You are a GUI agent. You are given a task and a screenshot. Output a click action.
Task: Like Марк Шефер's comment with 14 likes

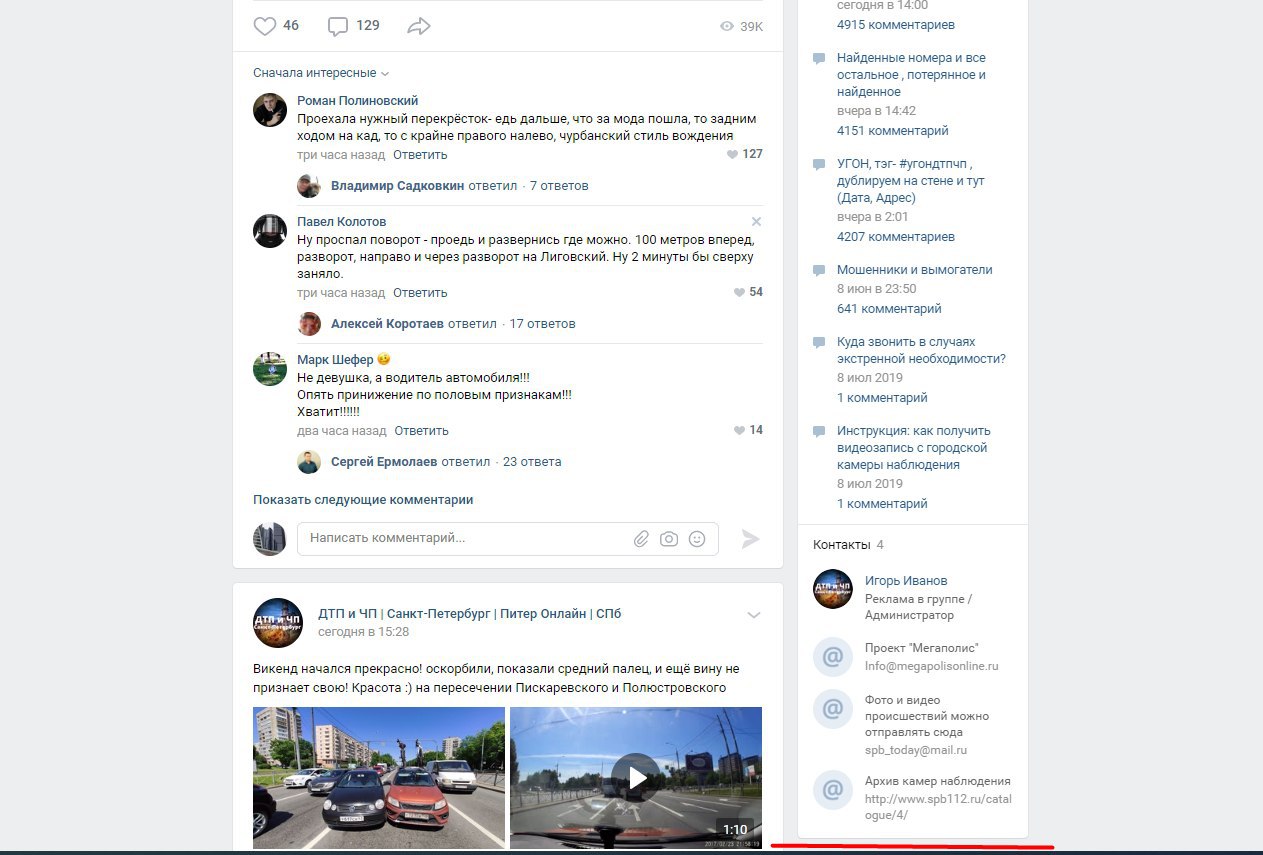739,431
